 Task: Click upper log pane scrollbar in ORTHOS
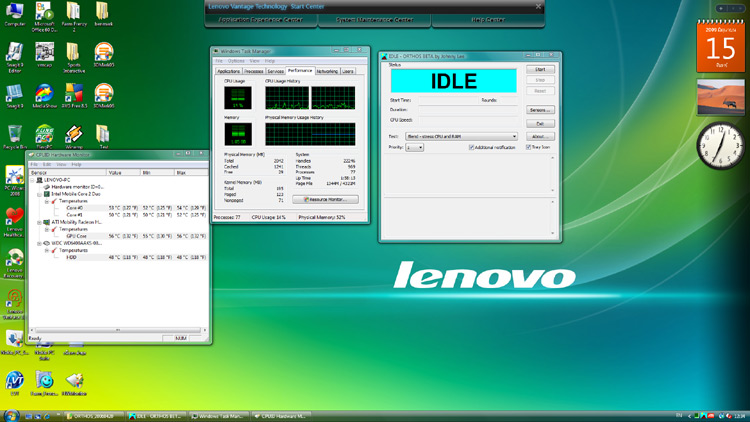pyautogui.click(x=553, y=174)
